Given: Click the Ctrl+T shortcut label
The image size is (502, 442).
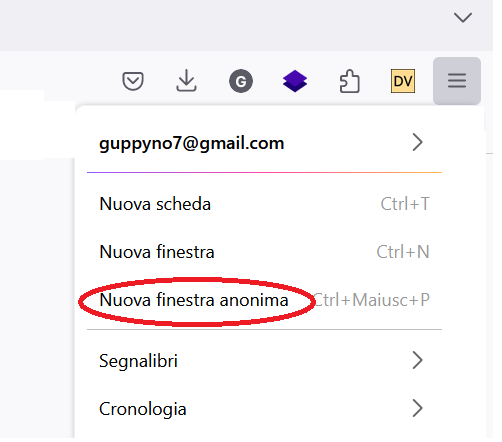Looking at the screenshot, I should [x=405, y=204].
